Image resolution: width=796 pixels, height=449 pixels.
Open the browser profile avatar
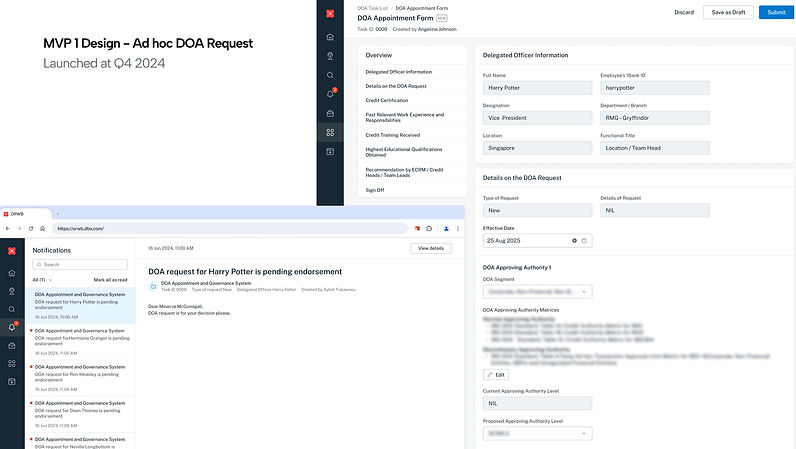[446, 229]
